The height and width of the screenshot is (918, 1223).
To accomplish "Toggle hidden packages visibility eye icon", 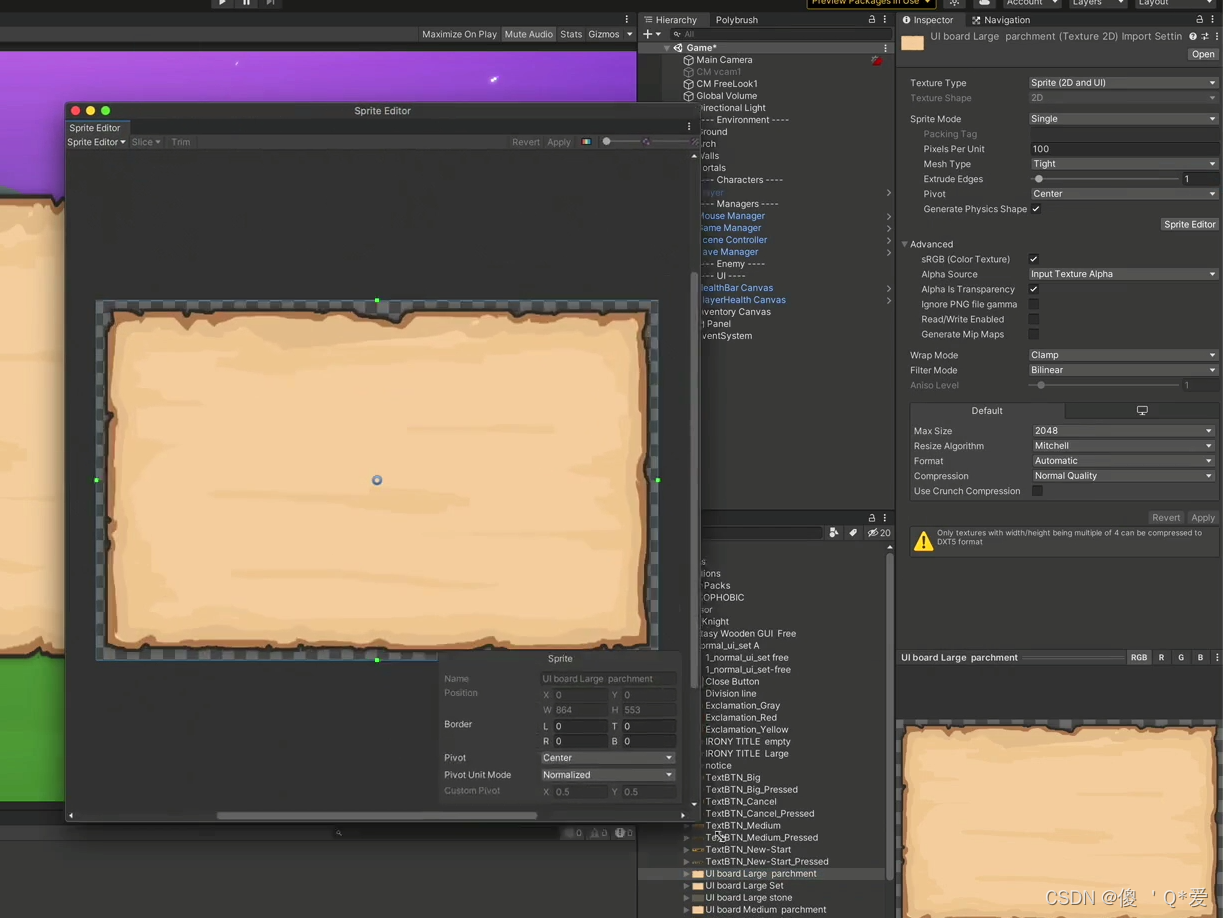I will coord(879,533).
